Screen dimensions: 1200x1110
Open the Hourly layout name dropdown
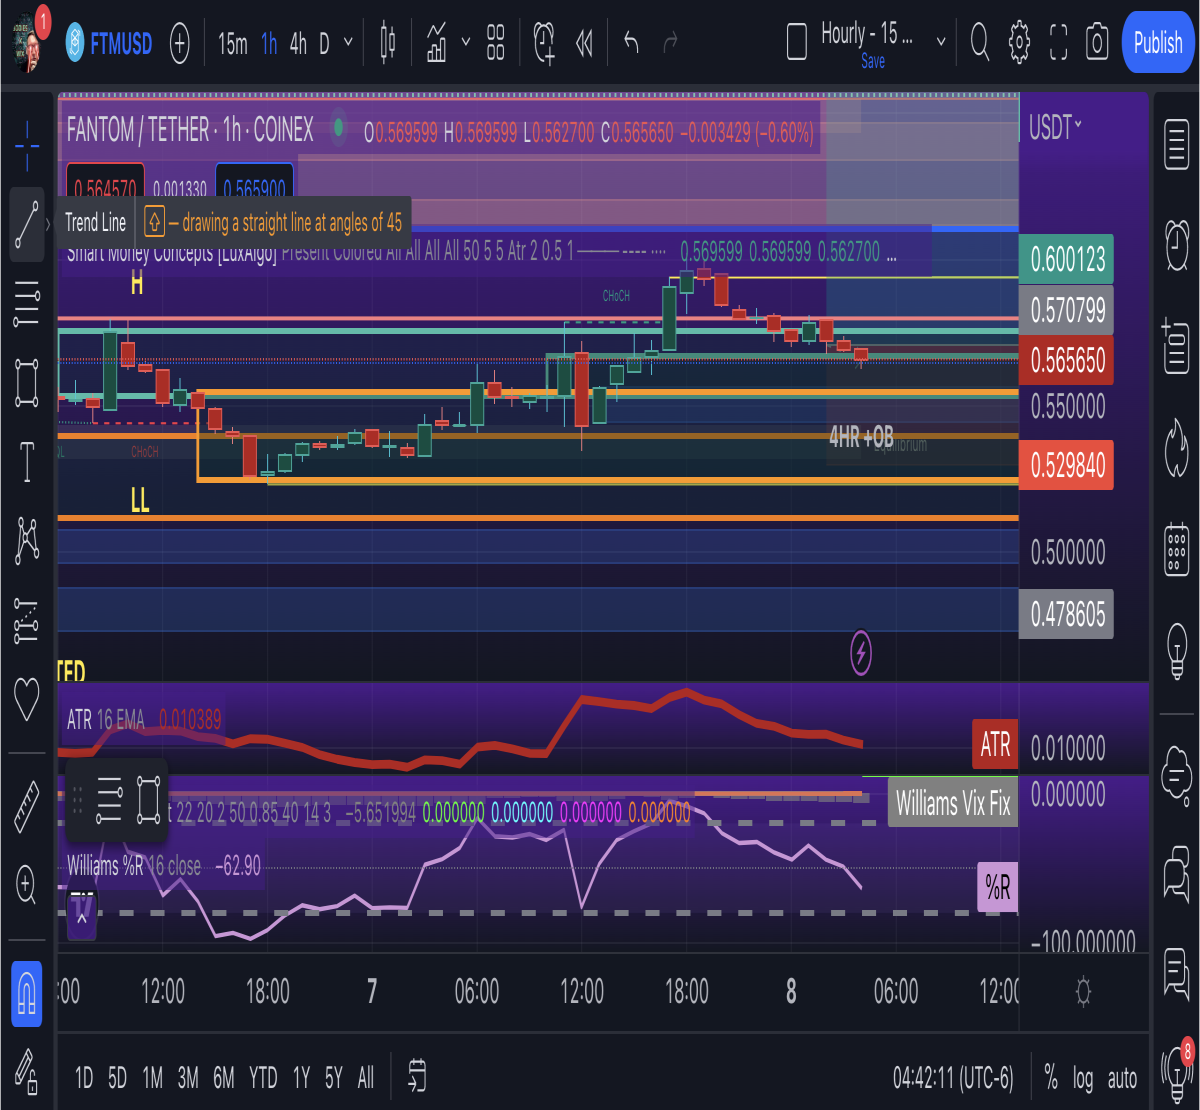[x=940, y=42]
